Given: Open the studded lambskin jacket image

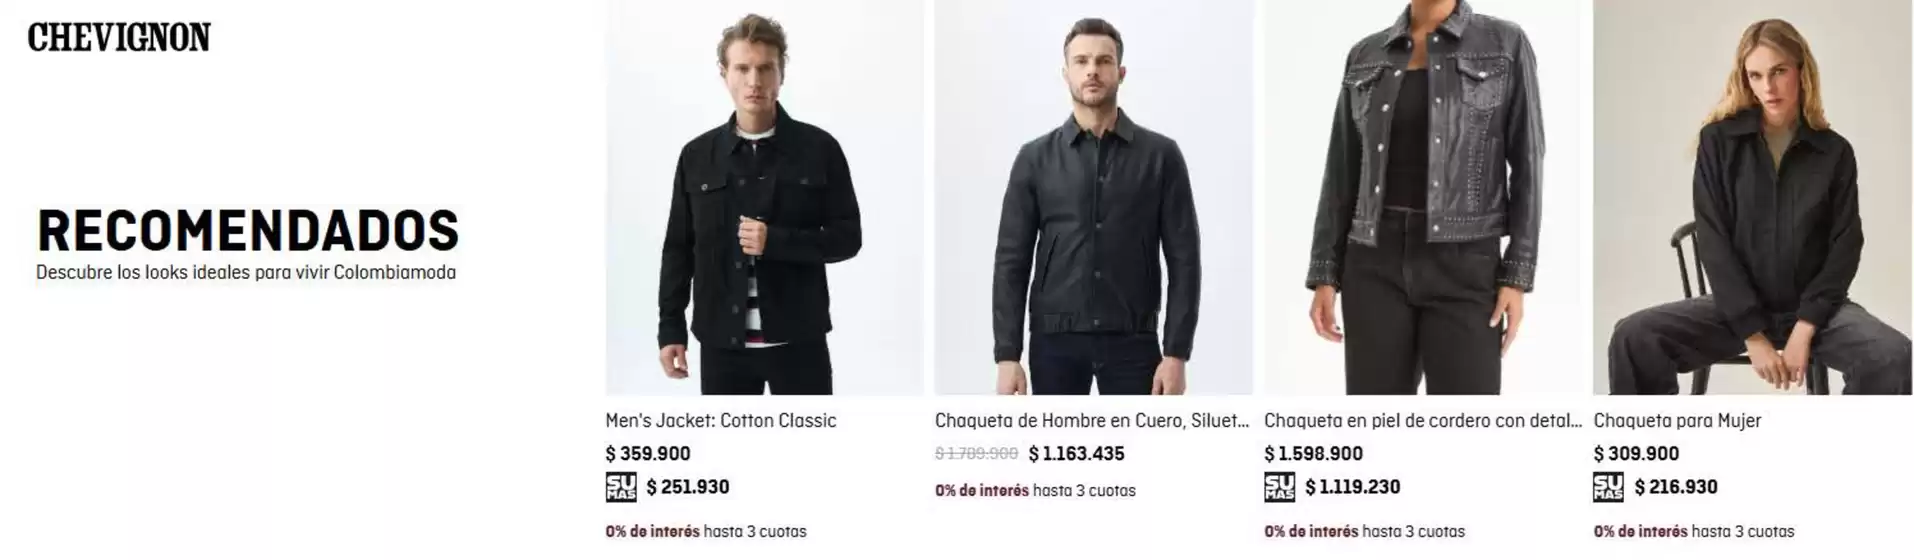Looking at the screenshot, I should click(x=1423, y=197).
